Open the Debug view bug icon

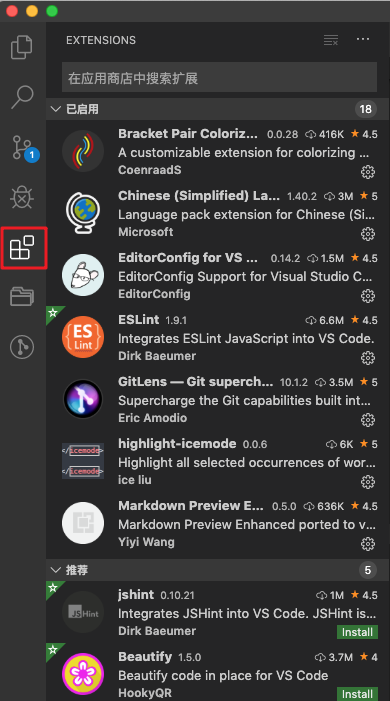pos(22,198)
